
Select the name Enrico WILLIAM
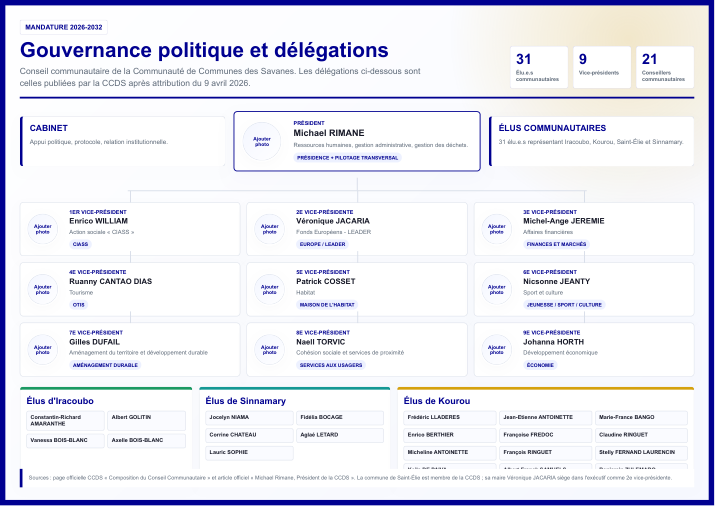(98, 221)
